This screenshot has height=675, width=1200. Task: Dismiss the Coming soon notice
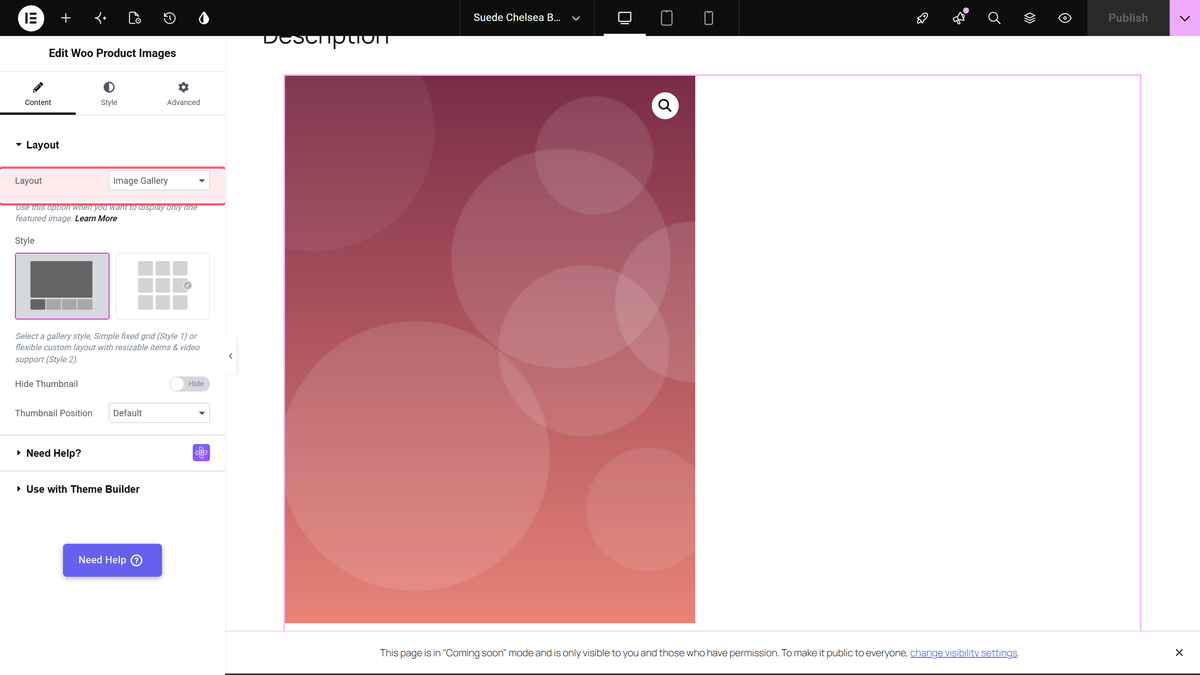point(1179,653)
